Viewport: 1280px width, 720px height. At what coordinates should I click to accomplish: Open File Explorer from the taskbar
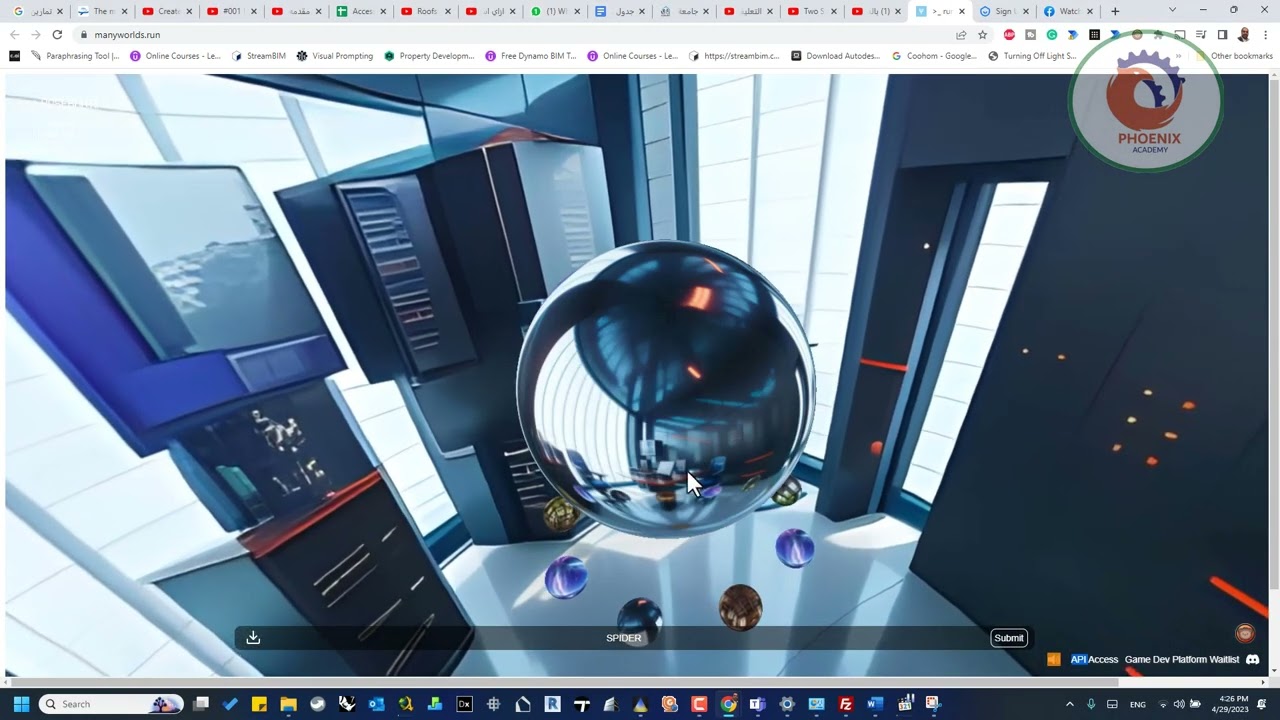pyautogui.click(x=288, y=704)
